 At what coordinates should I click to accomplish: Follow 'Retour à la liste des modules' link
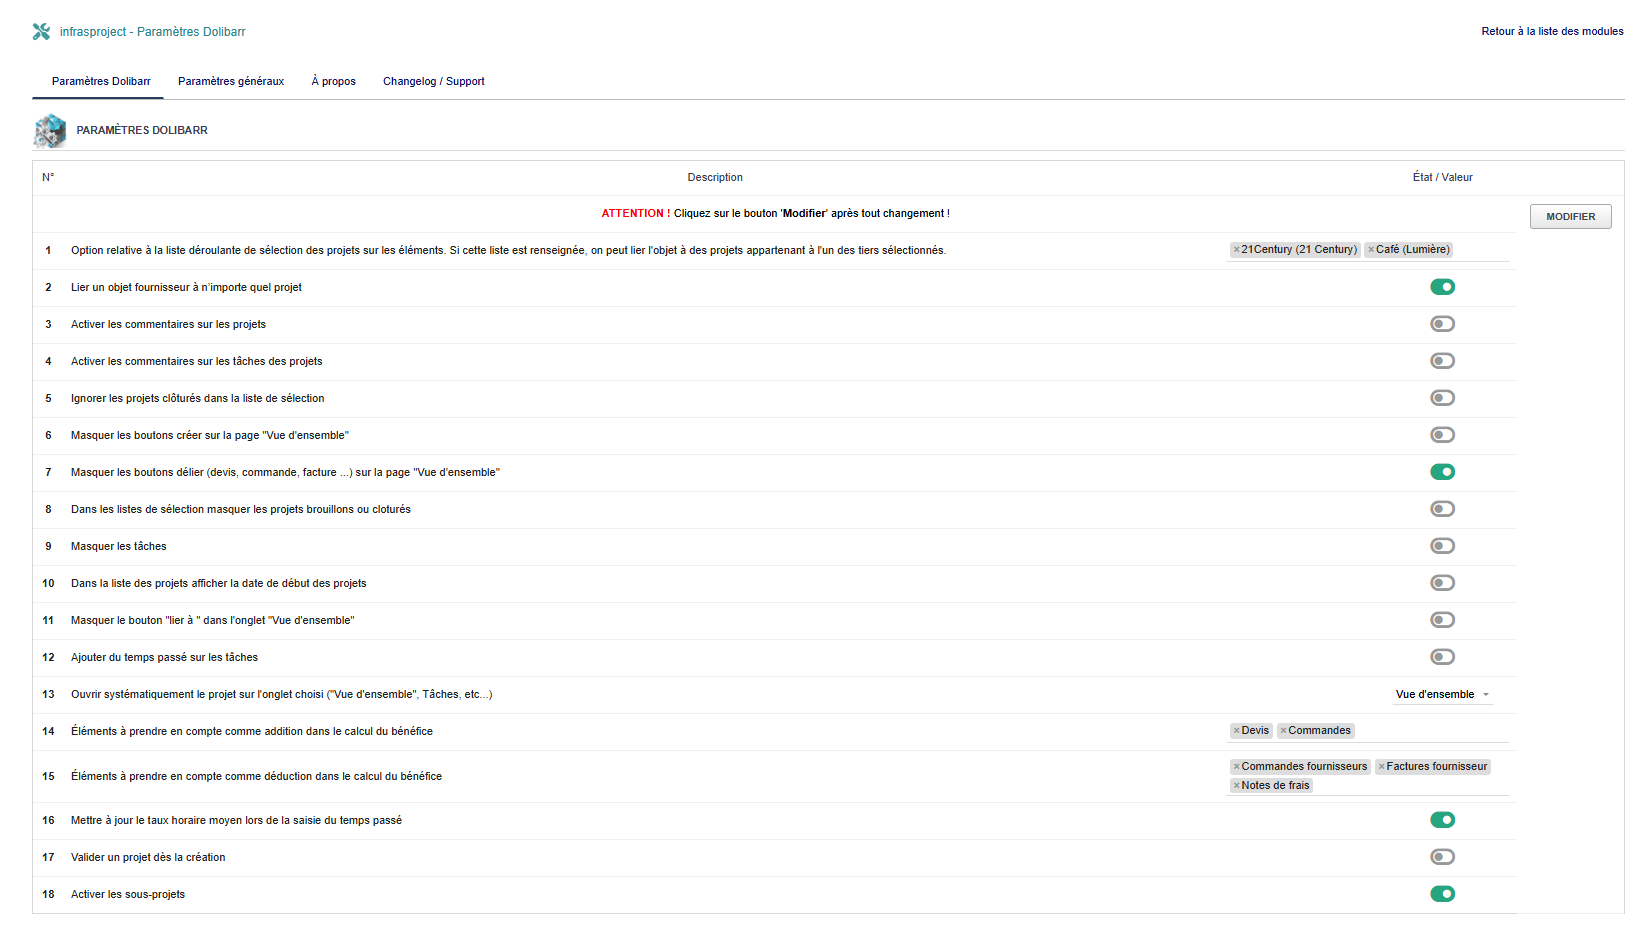[1552, 32]
